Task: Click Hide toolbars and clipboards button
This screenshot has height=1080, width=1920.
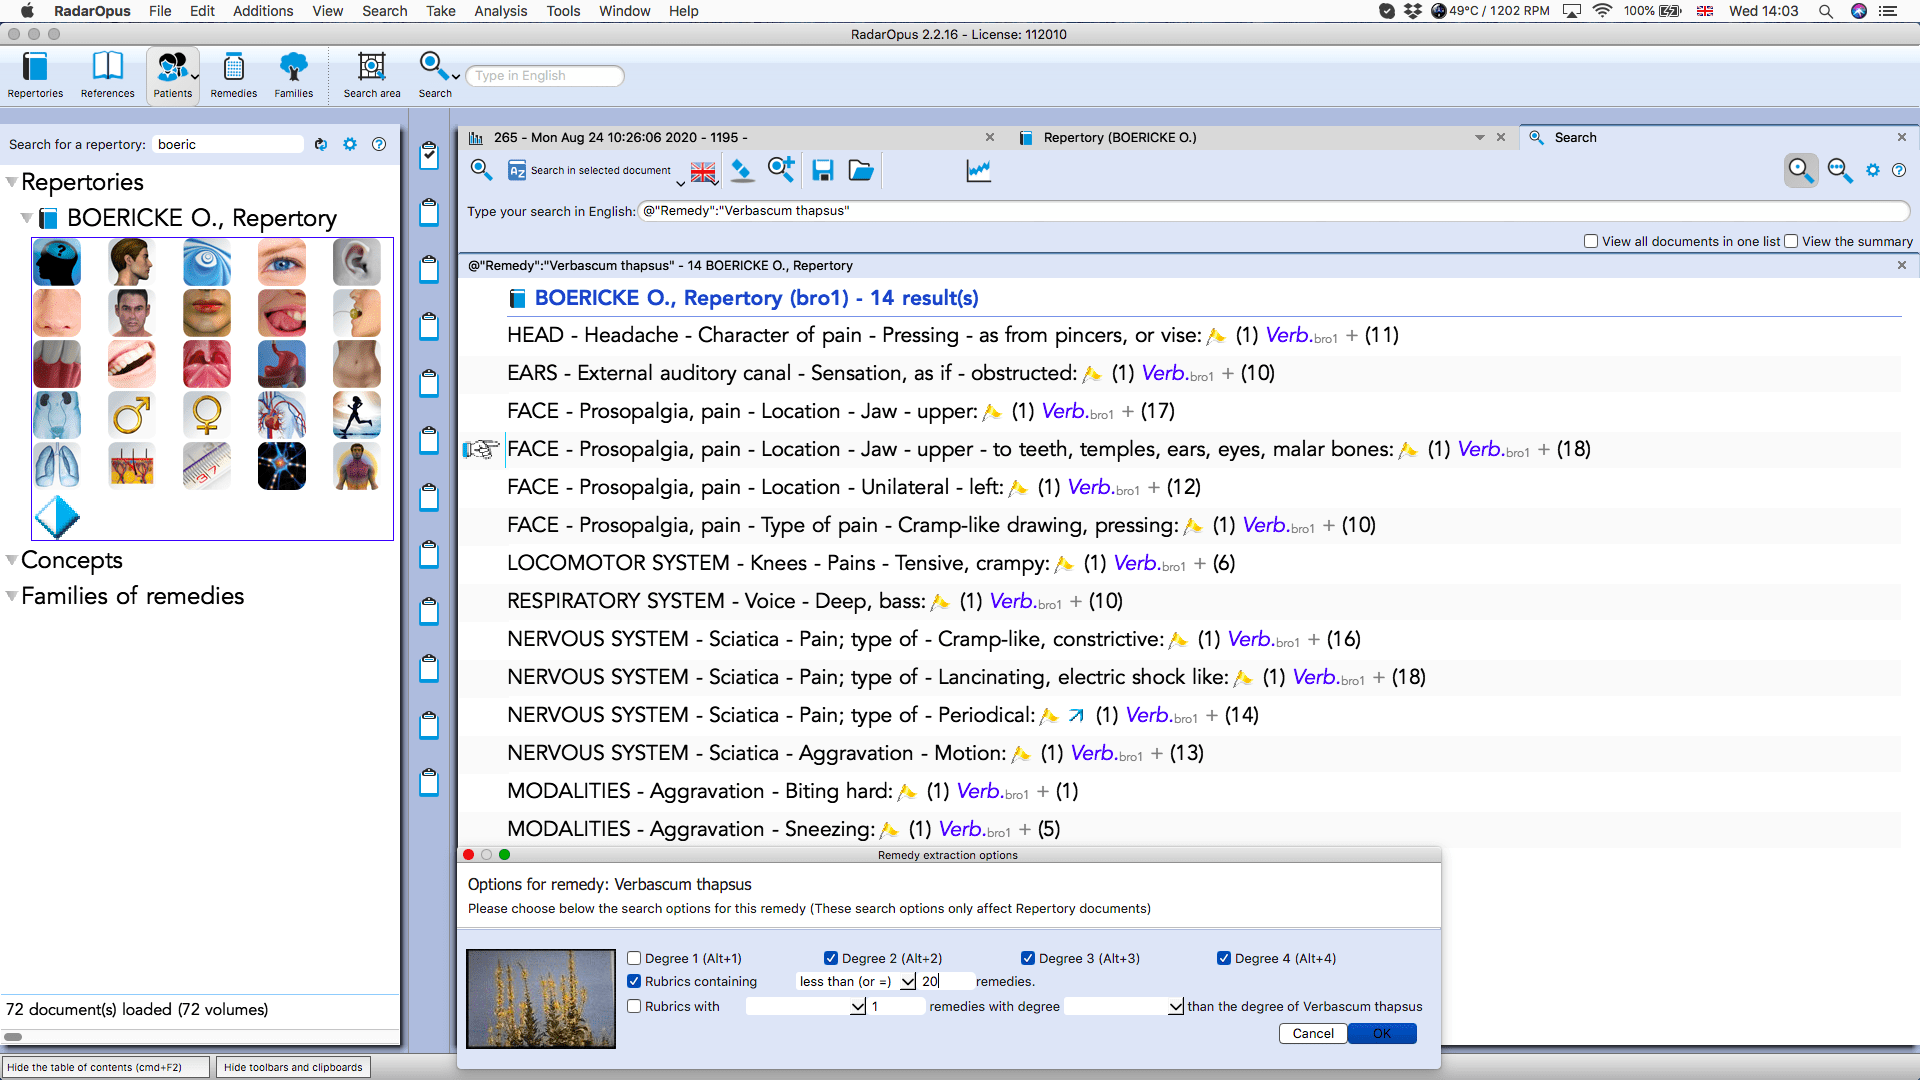Action: point(293,1067)
